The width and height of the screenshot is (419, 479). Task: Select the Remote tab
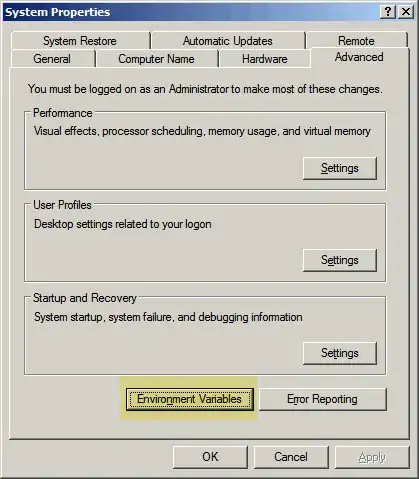click(x=356, y=41)
